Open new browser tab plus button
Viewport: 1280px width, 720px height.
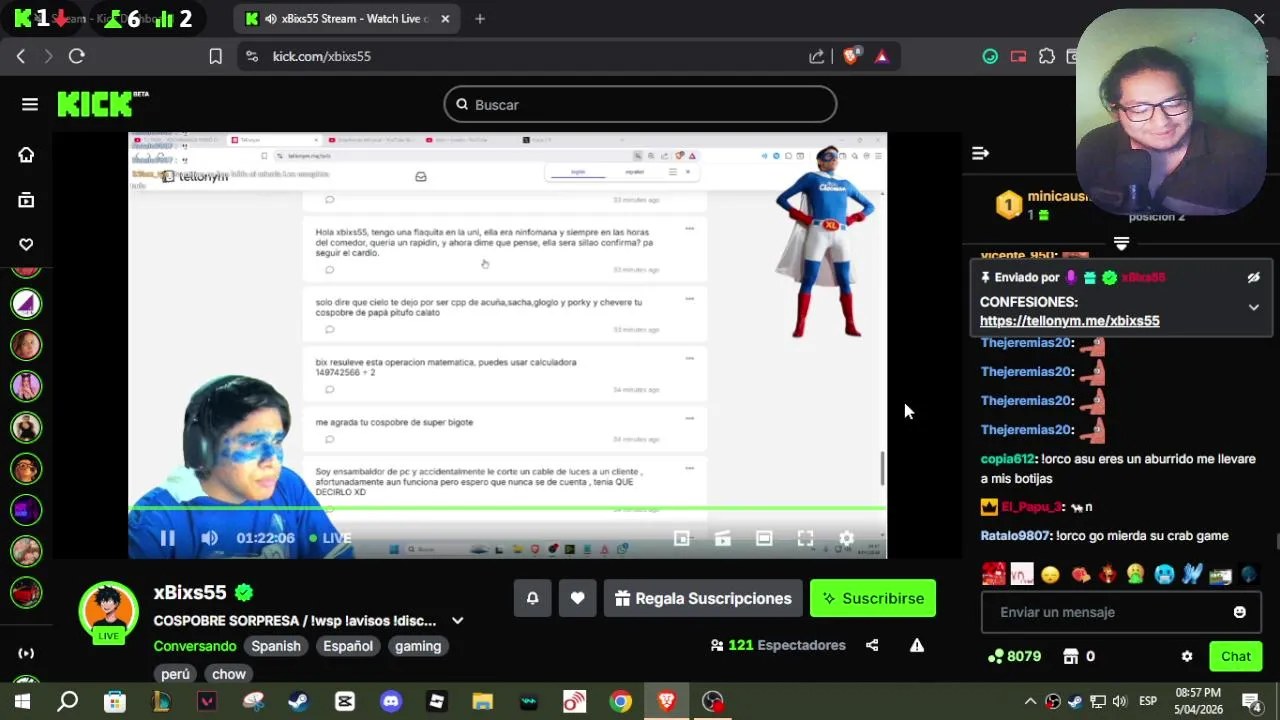tap(480, 19)
